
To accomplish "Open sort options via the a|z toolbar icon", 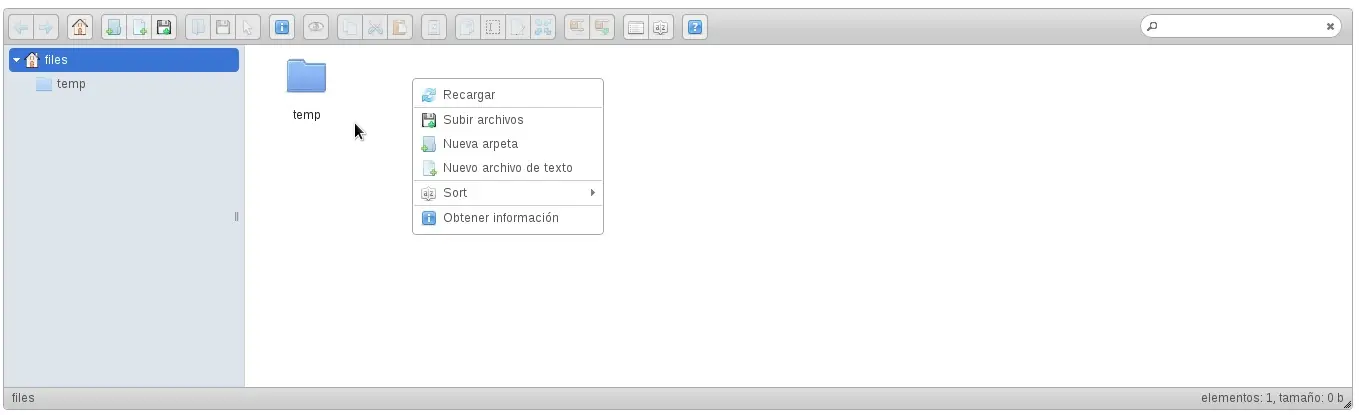I will coord(660,28).
